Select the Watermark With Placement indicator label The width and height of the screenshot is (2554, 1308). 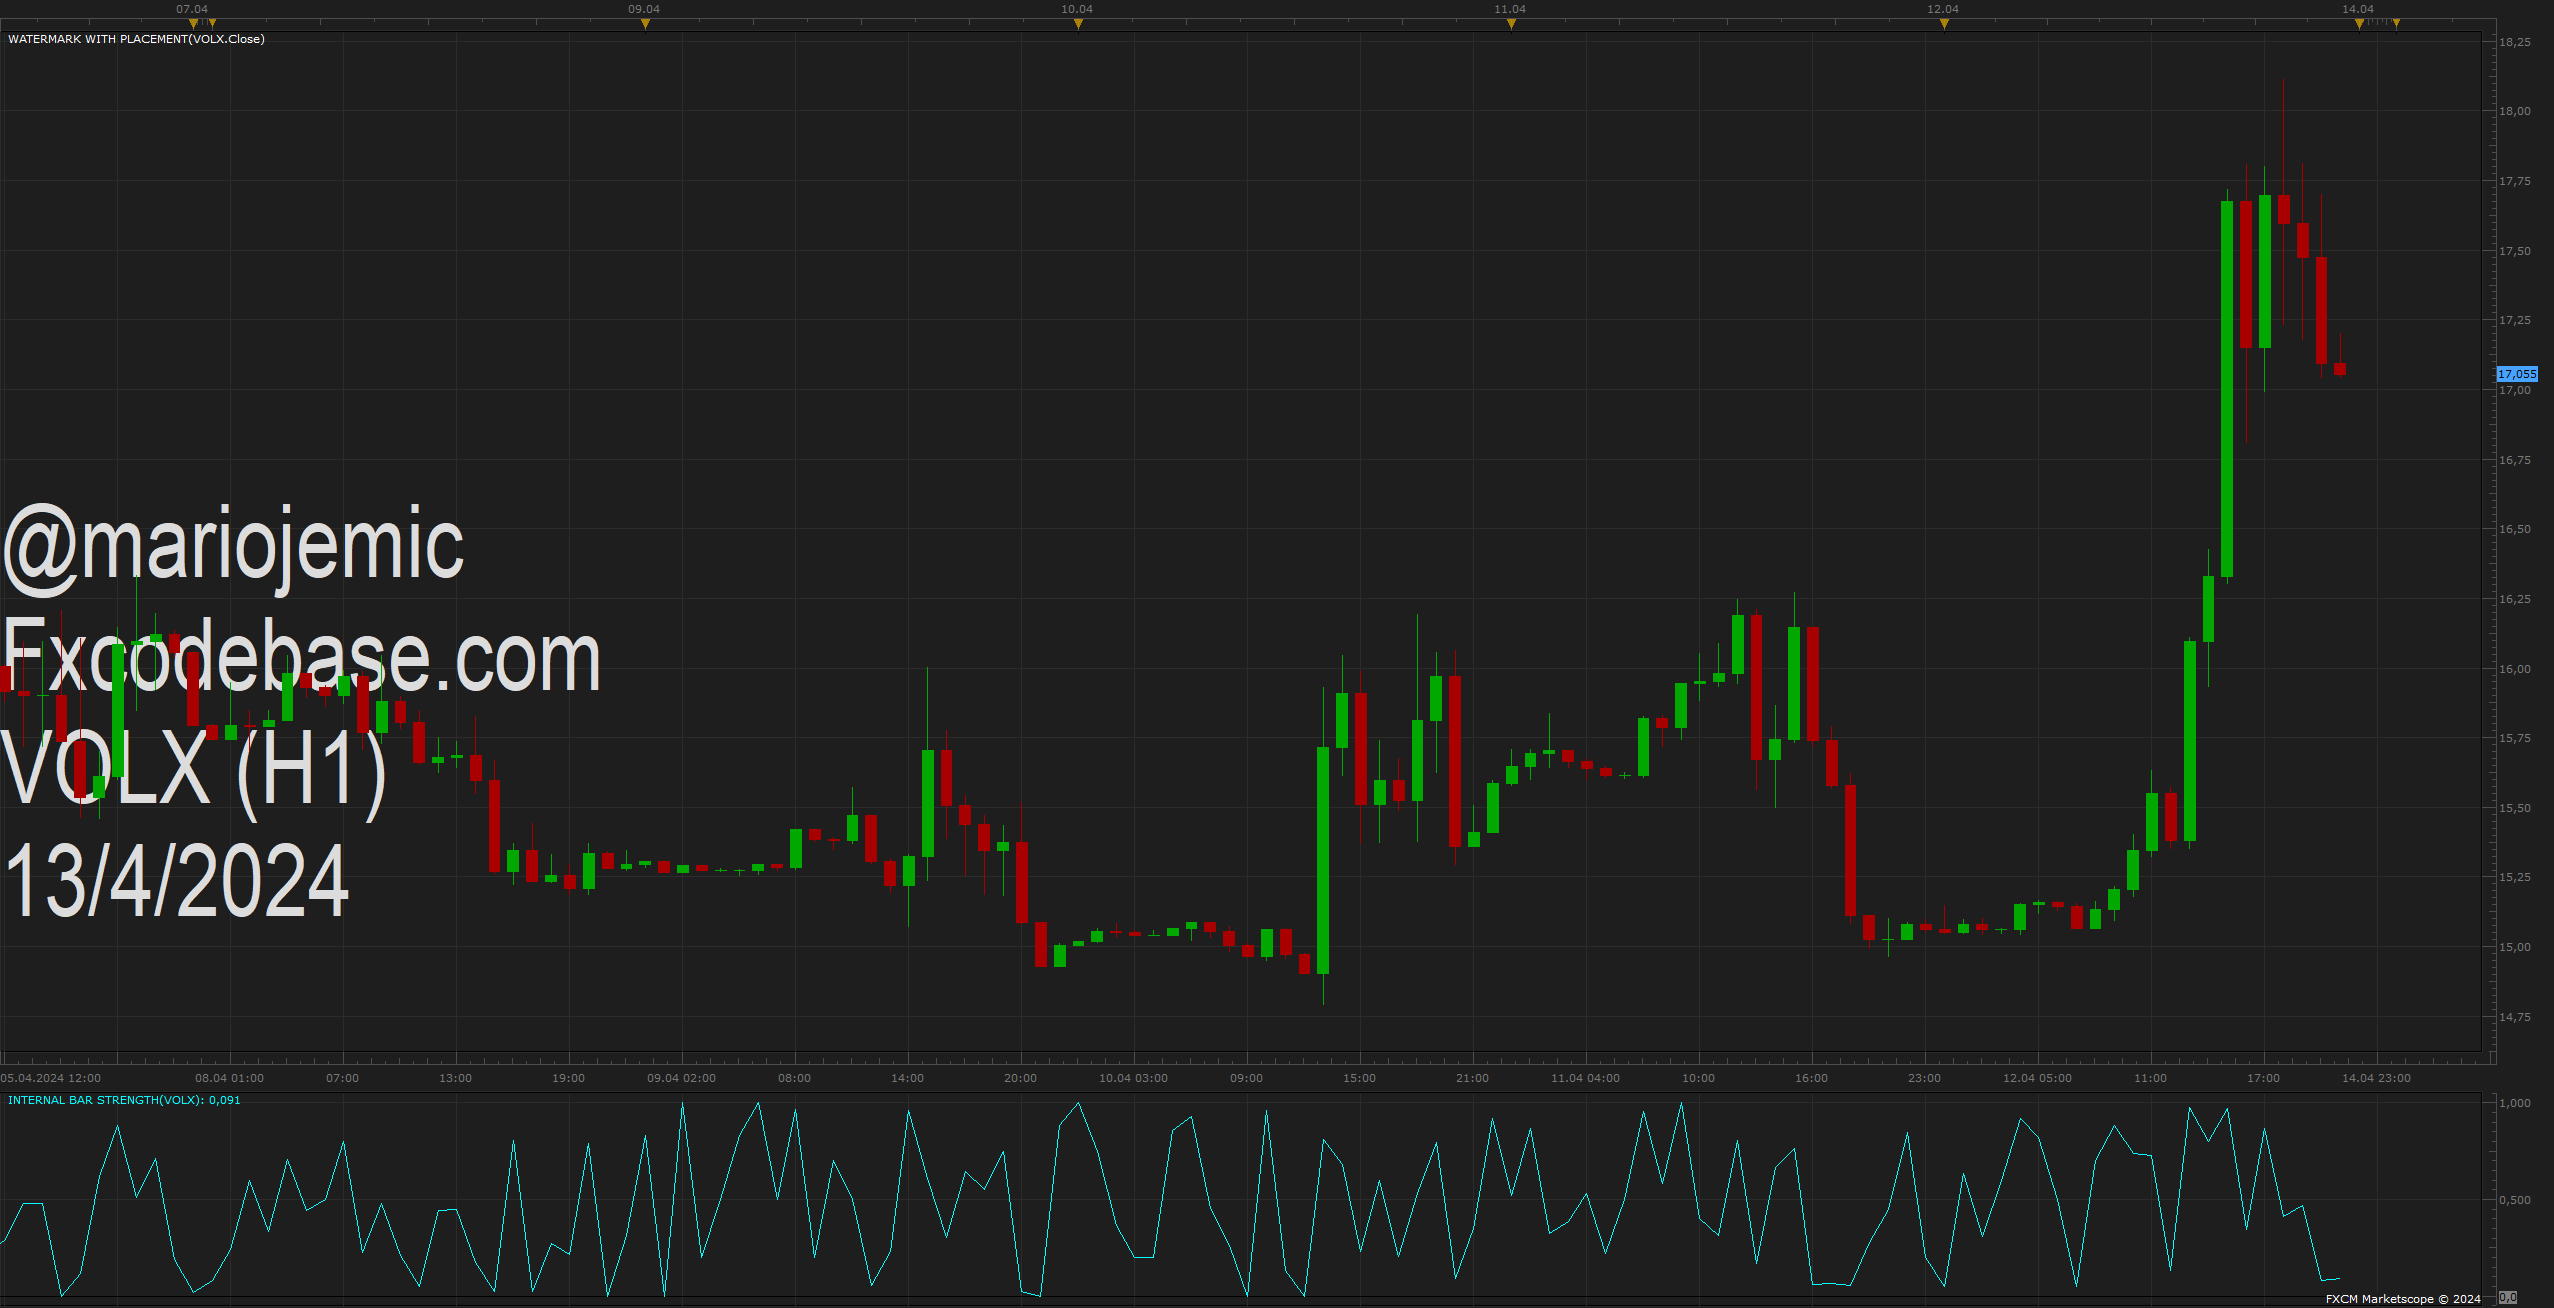tap(136, 39)
